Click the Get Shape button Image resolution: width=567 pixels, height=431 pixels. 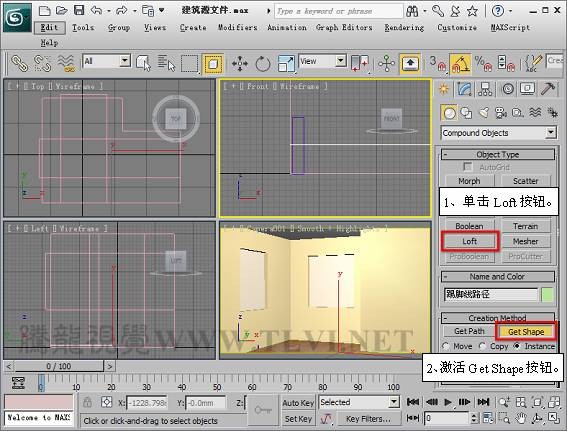click(526, 332)
